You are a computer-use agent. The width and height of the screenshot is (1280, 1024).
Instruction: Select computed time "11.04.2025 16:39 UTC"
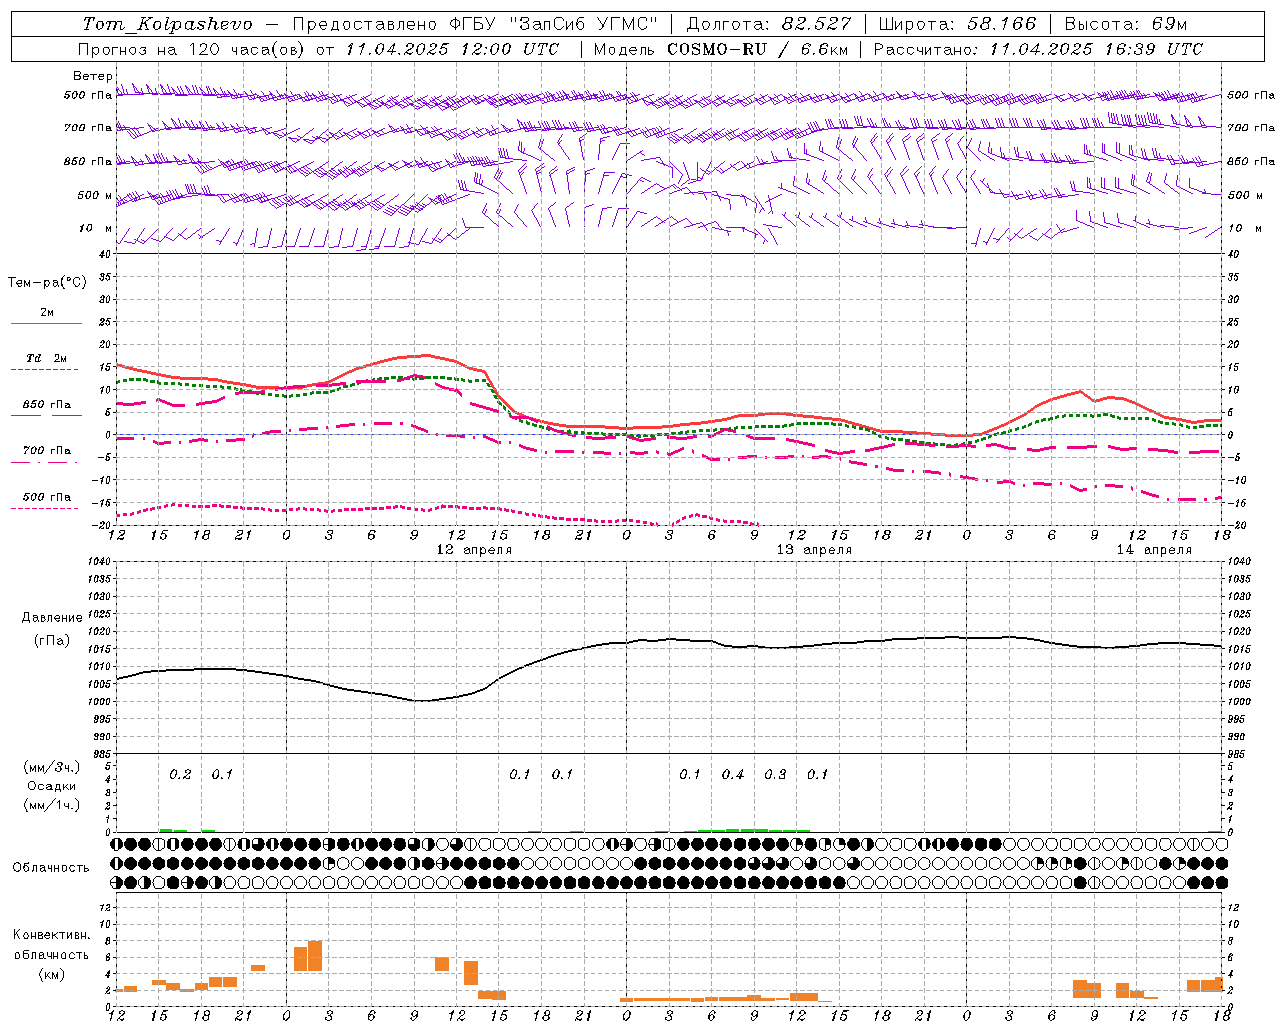point(1096,49)
